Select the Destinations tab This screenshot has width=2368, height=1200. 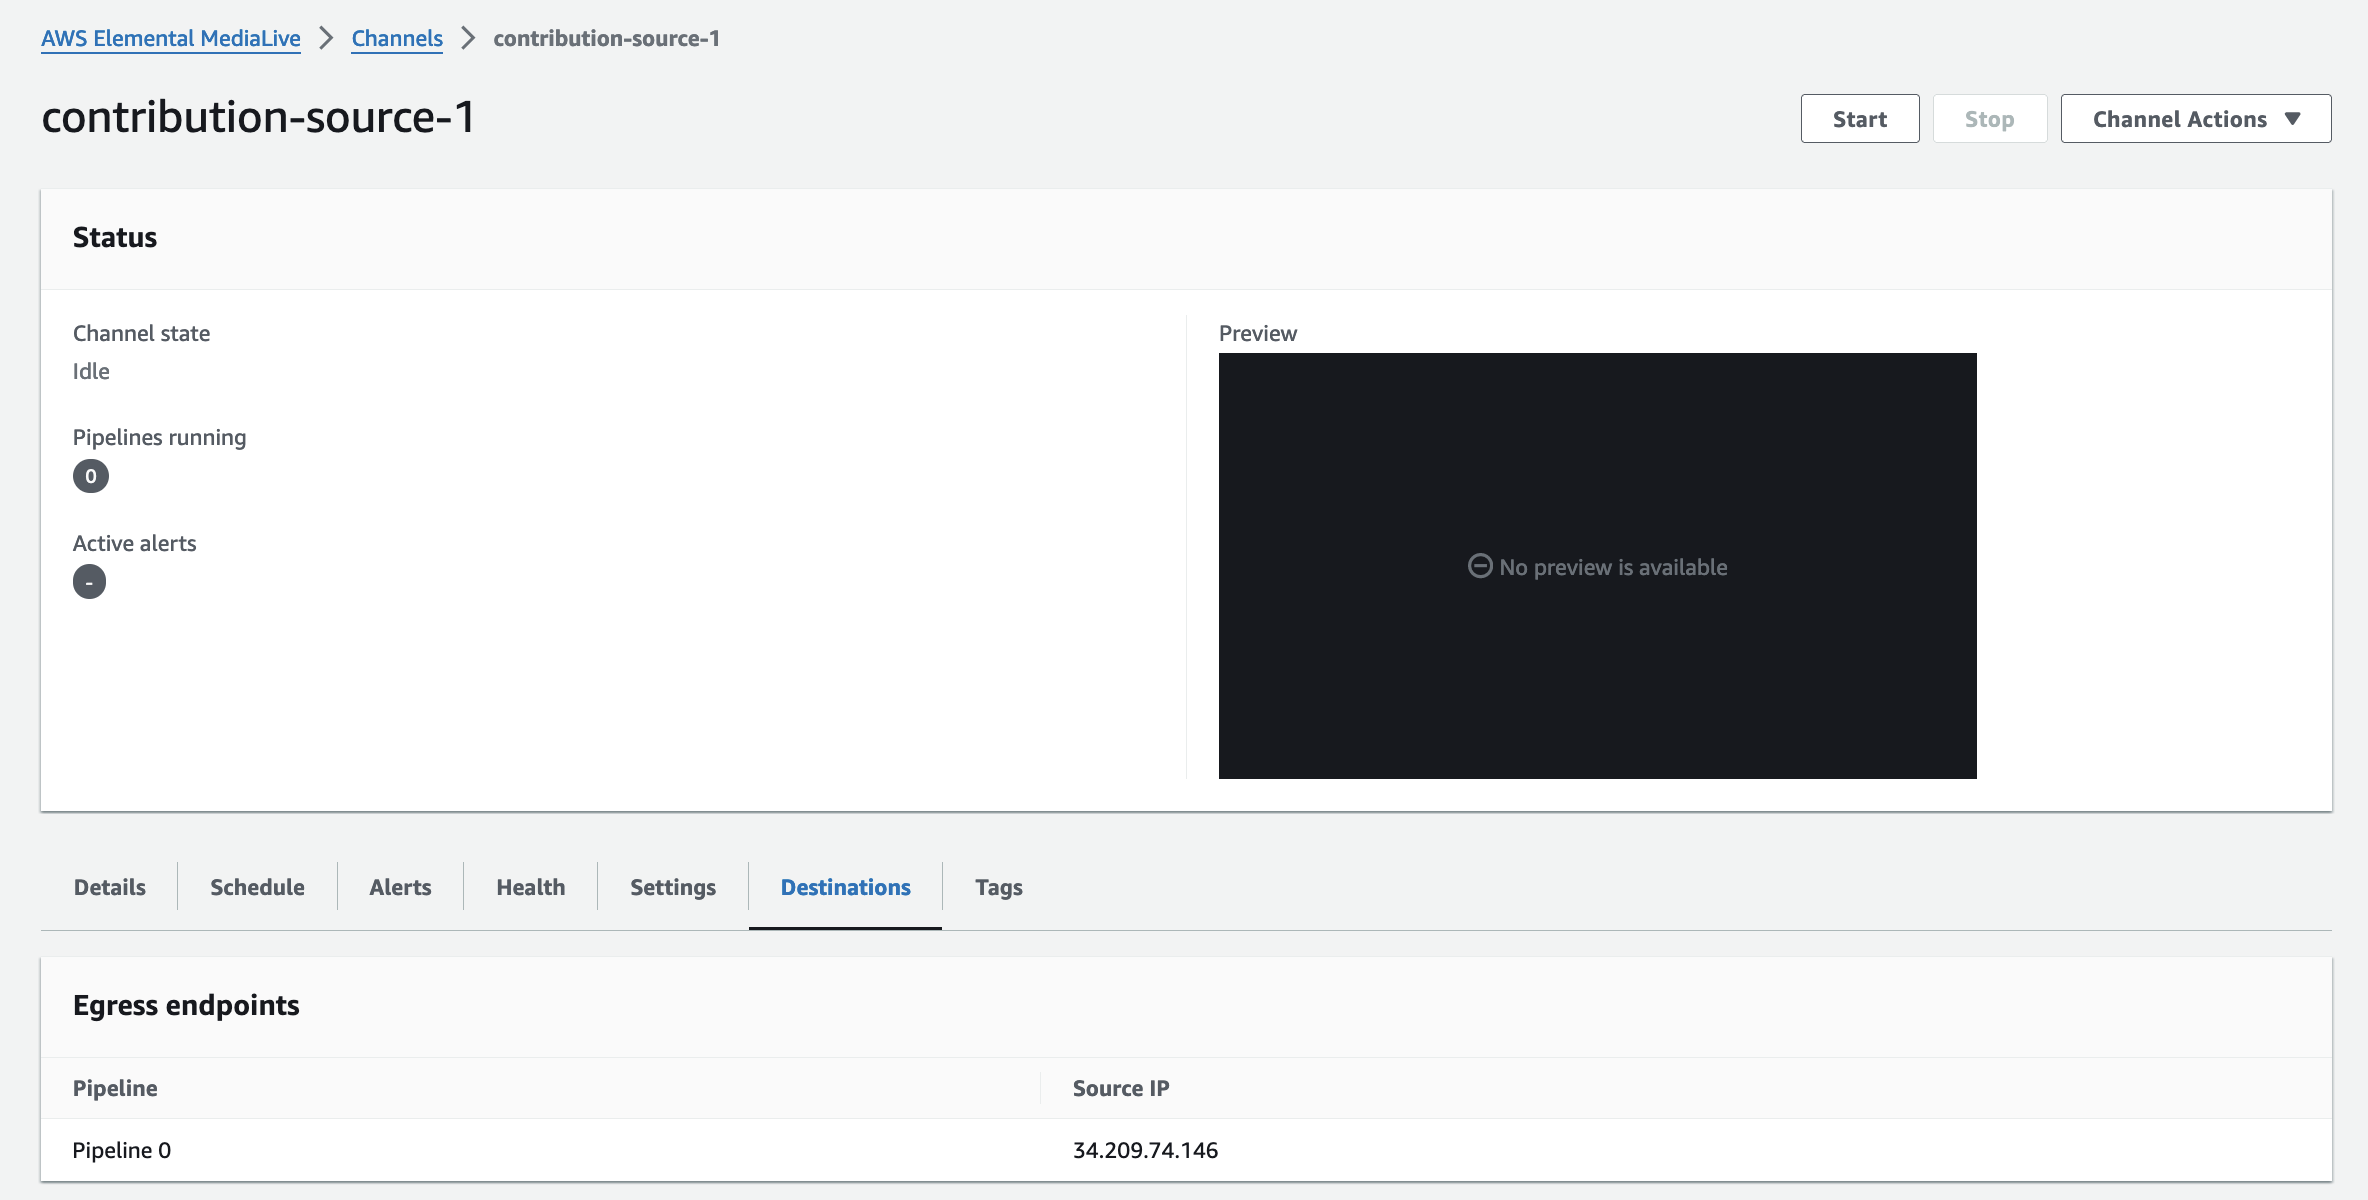coord(845,887)
